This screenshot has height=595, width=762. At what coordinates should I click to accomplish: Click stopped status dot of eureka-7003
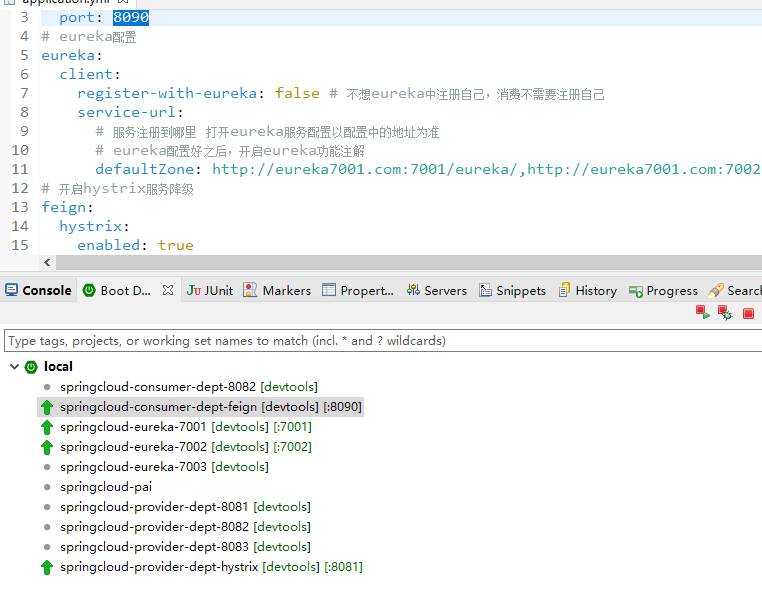point(47,467)
